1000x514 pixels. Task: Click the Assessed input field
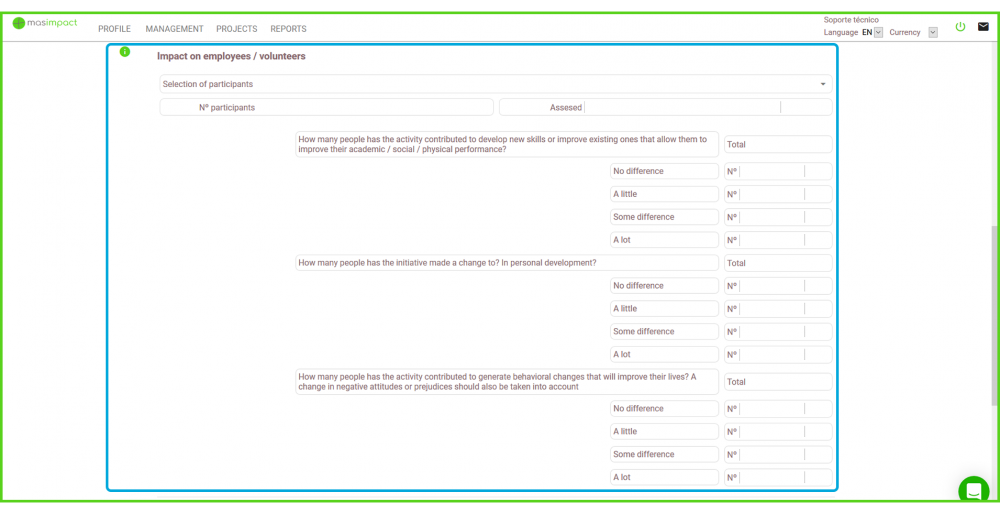(x=682, y=107)
